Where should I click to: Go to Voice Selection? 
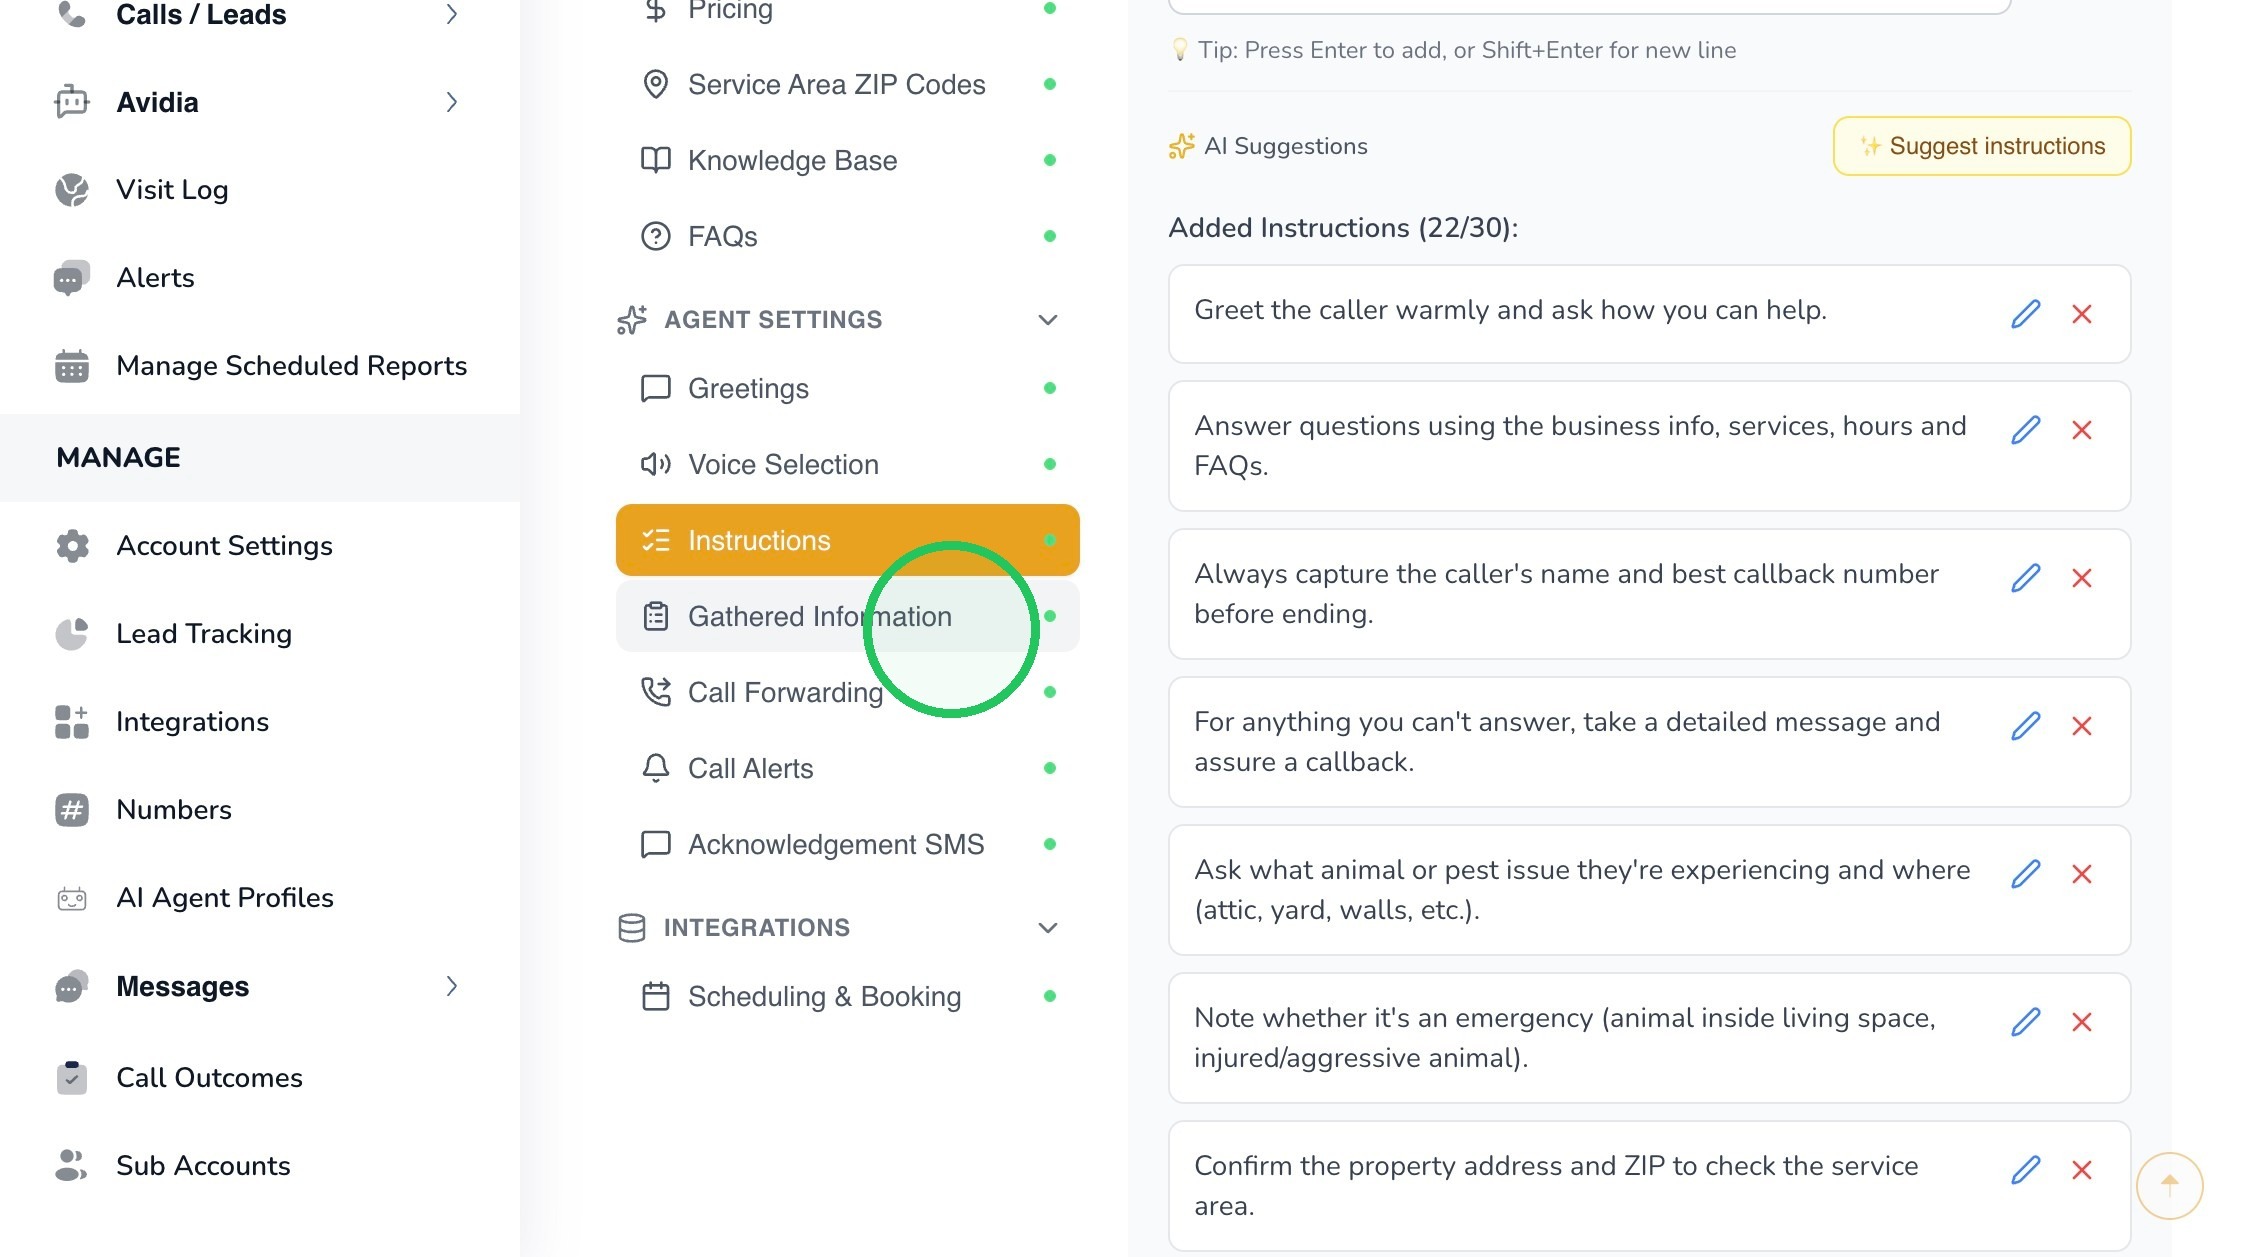coord(847,464)
